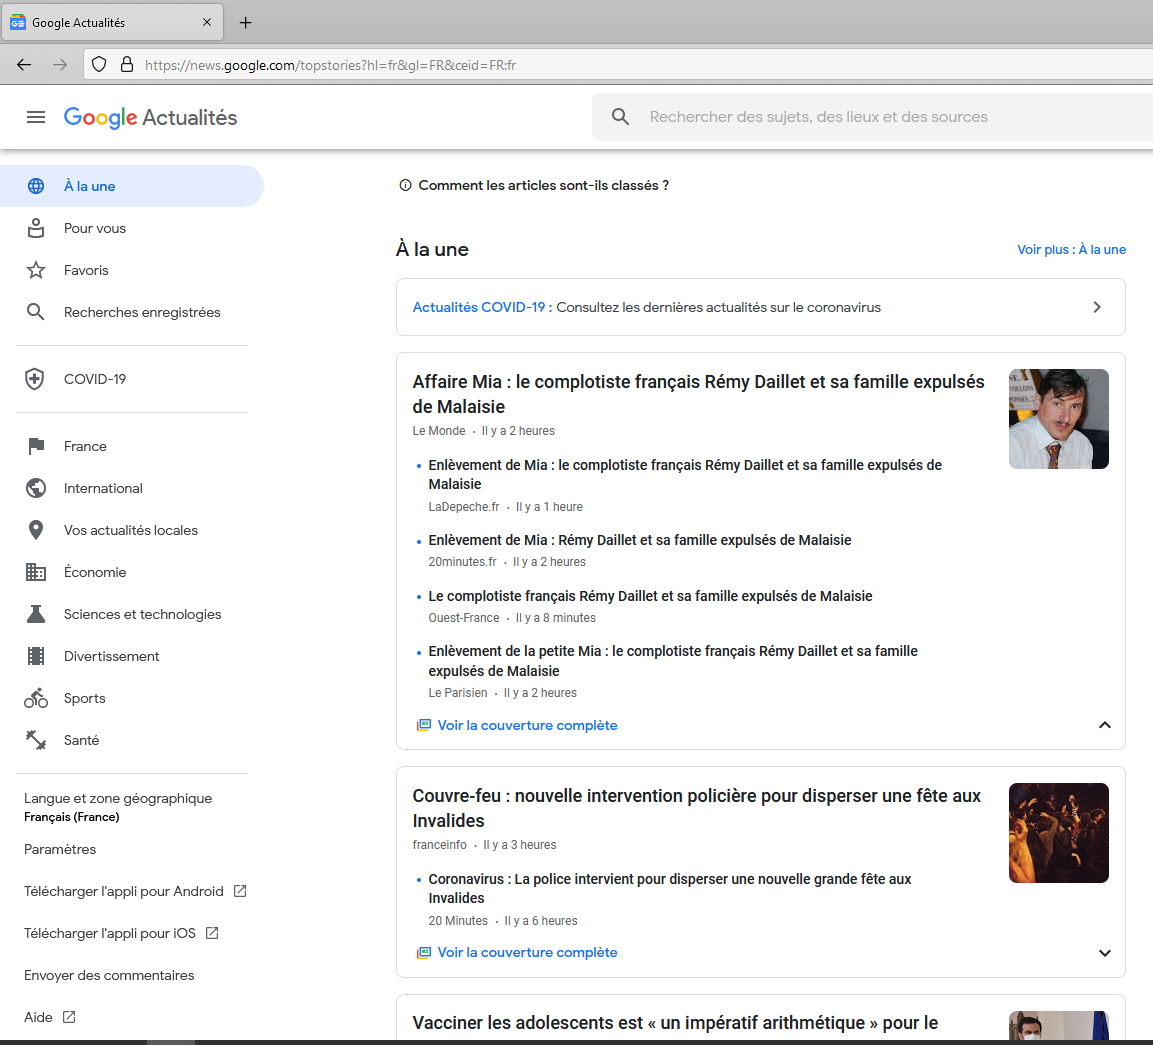Click the globe icon beside À la une
1153x1045 pixels.
pyautogui.click(x=36, y=186)
